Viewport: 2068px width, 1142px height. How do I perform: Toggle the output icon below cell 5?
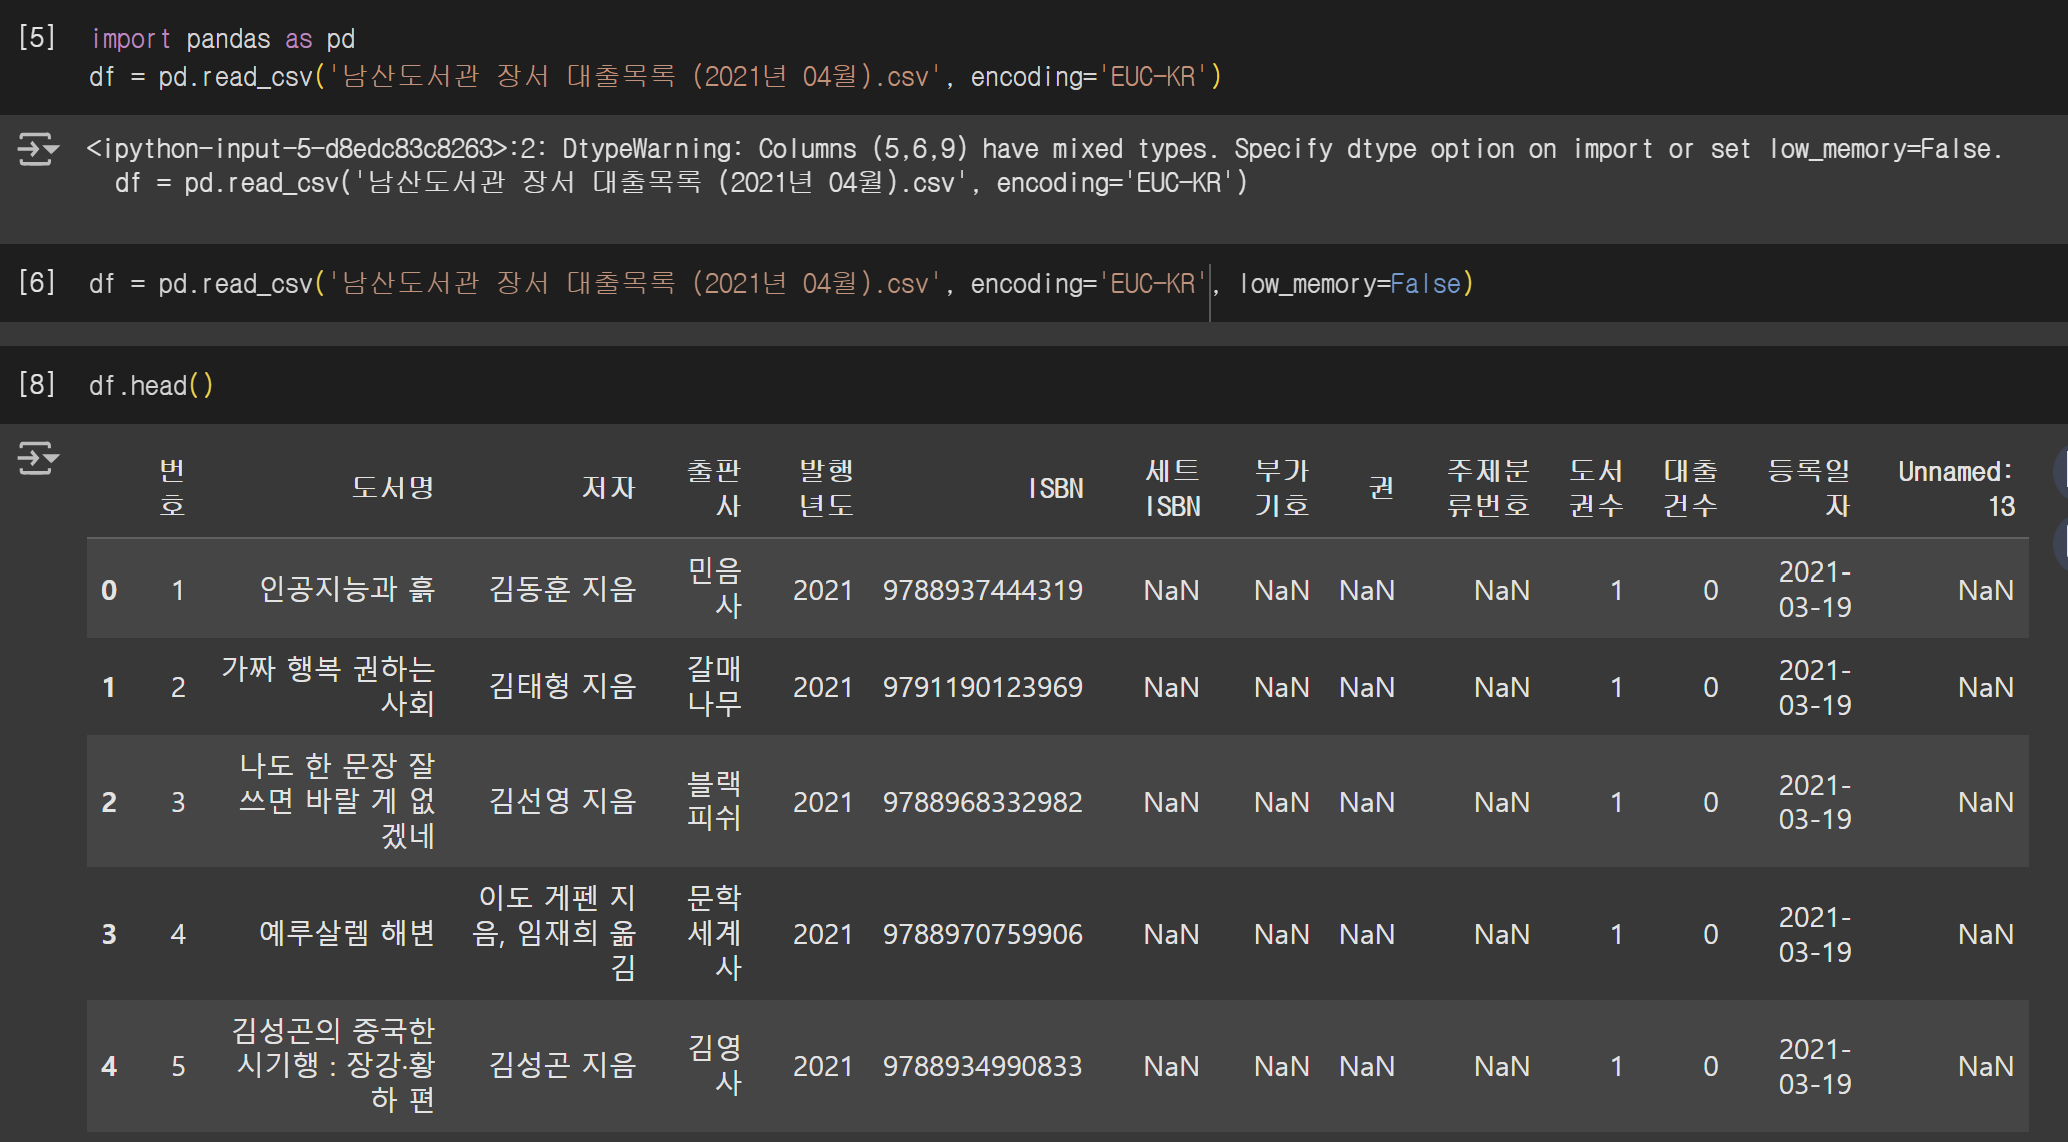point(38,150)
